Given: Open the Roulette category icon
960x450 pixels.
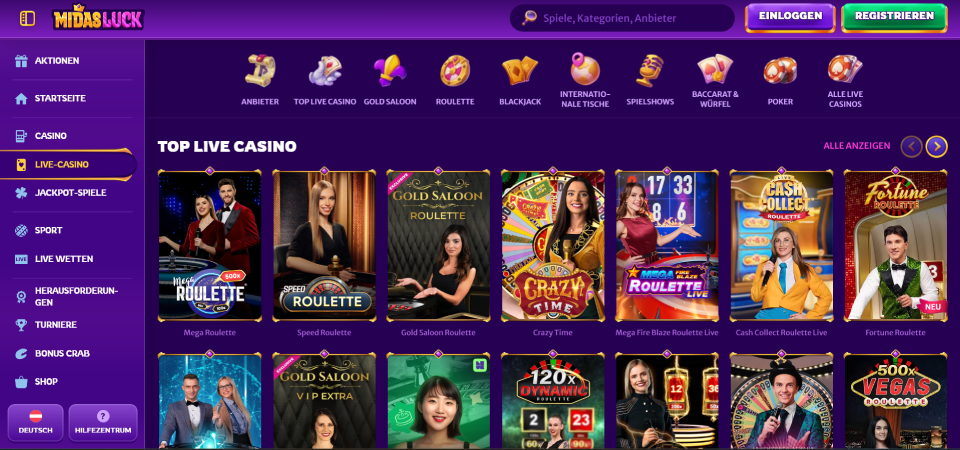Looking at the screenshot, I should [x=455, y=70].
